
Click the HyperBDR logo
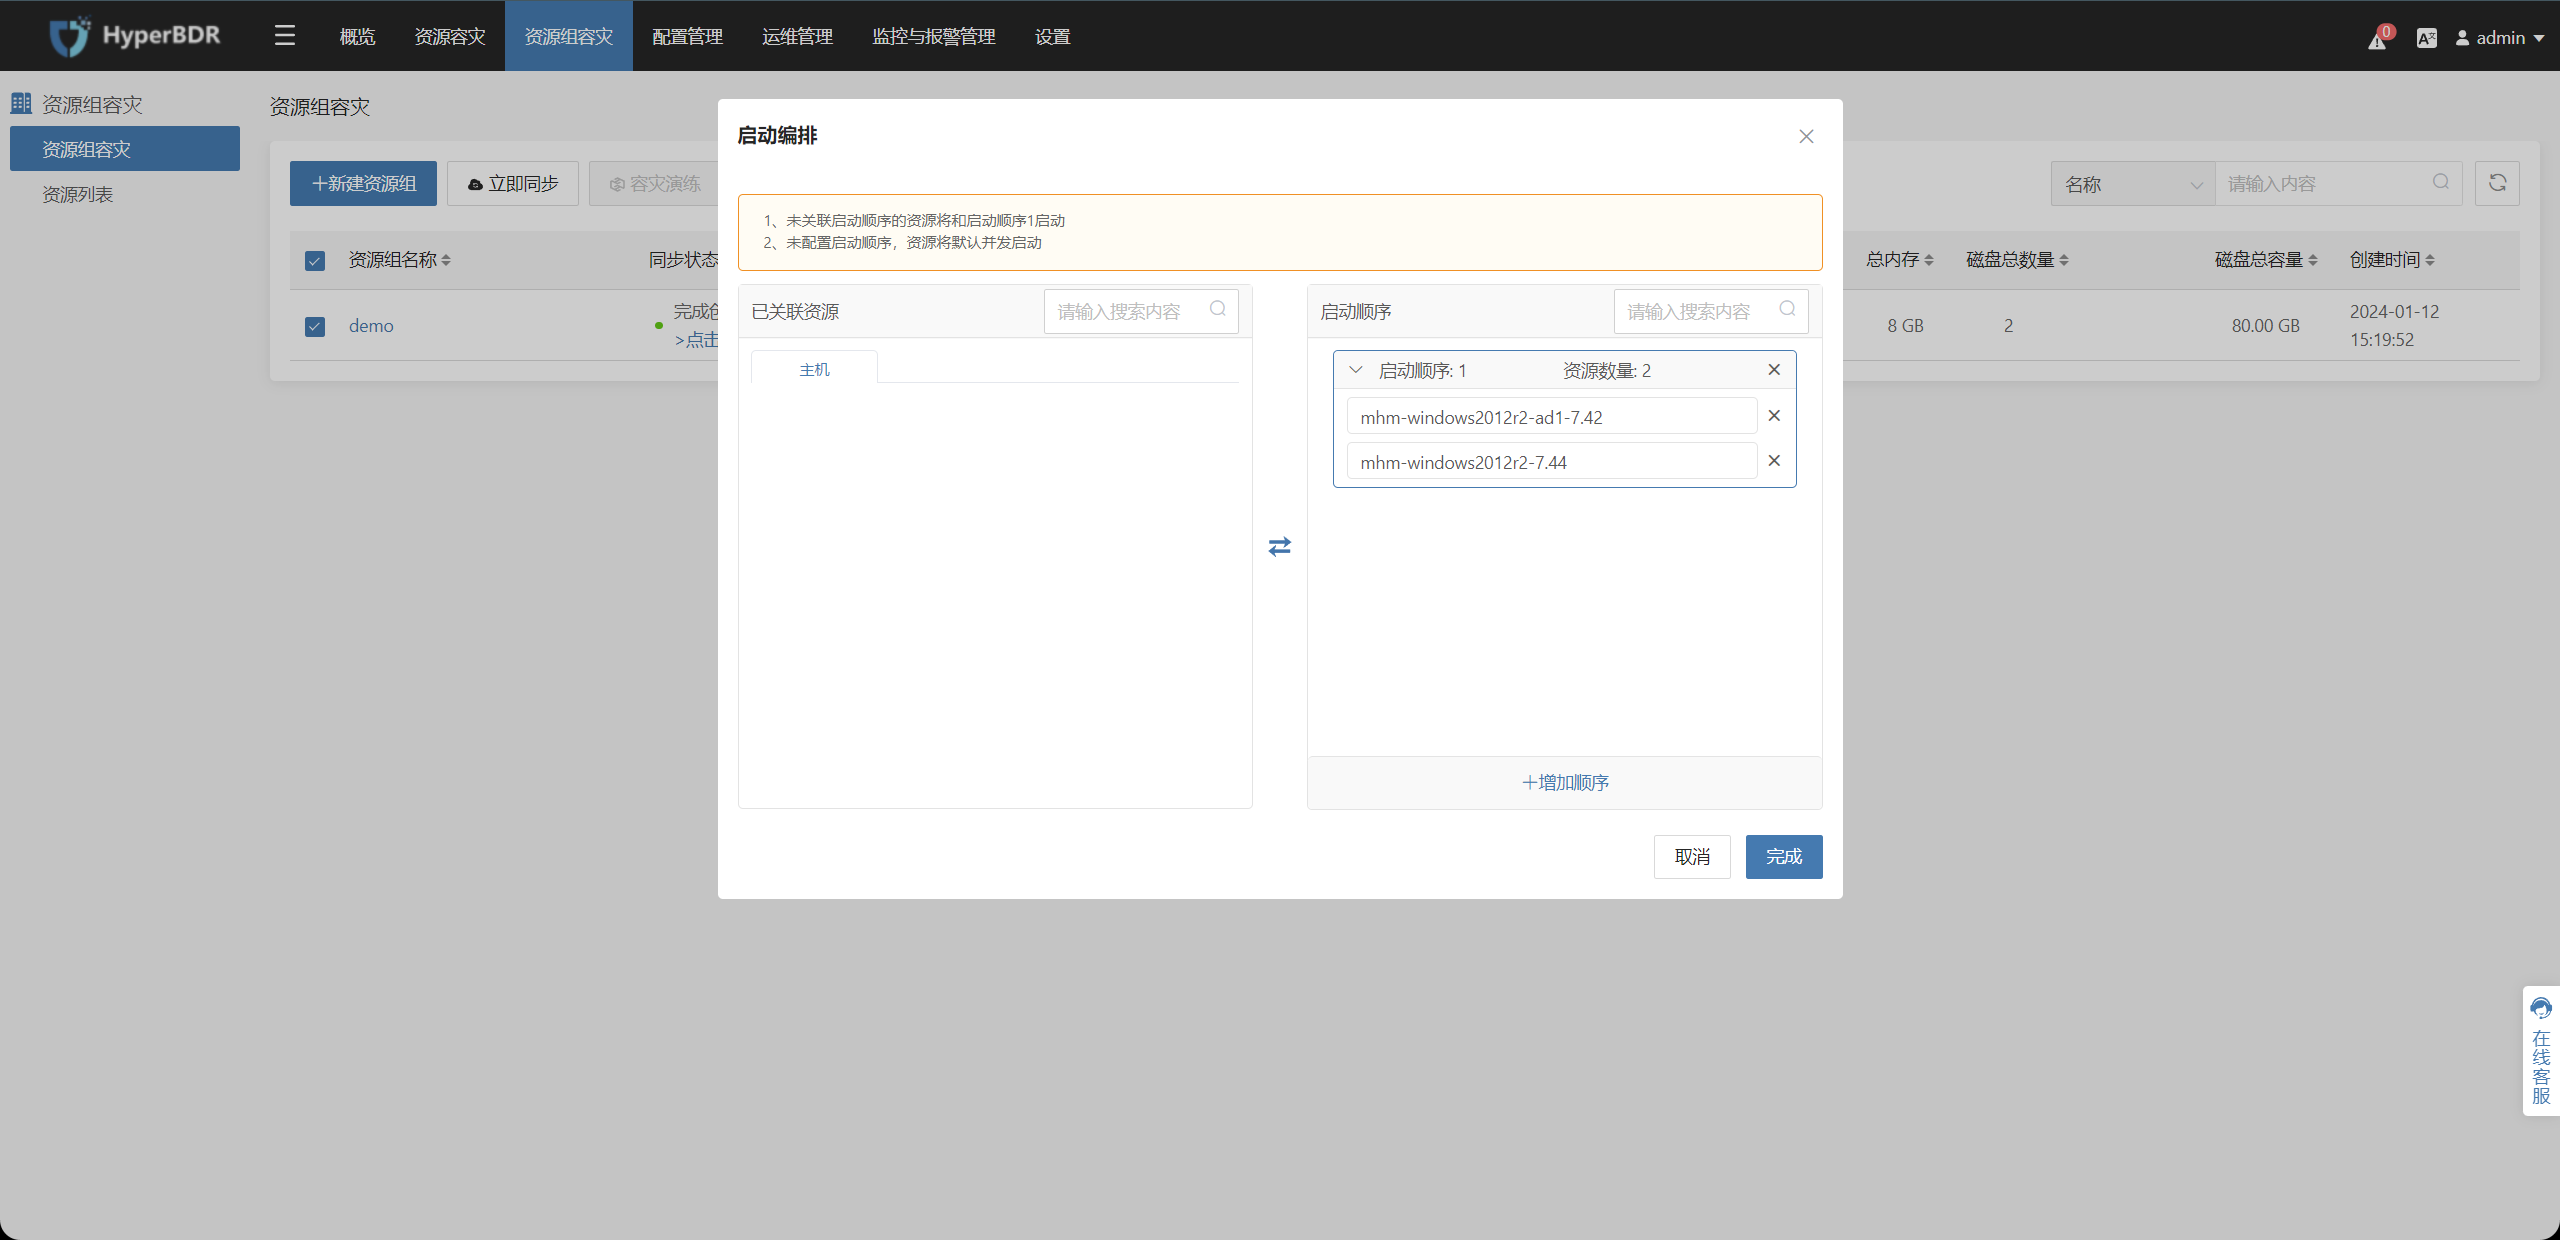click(135, 36)
